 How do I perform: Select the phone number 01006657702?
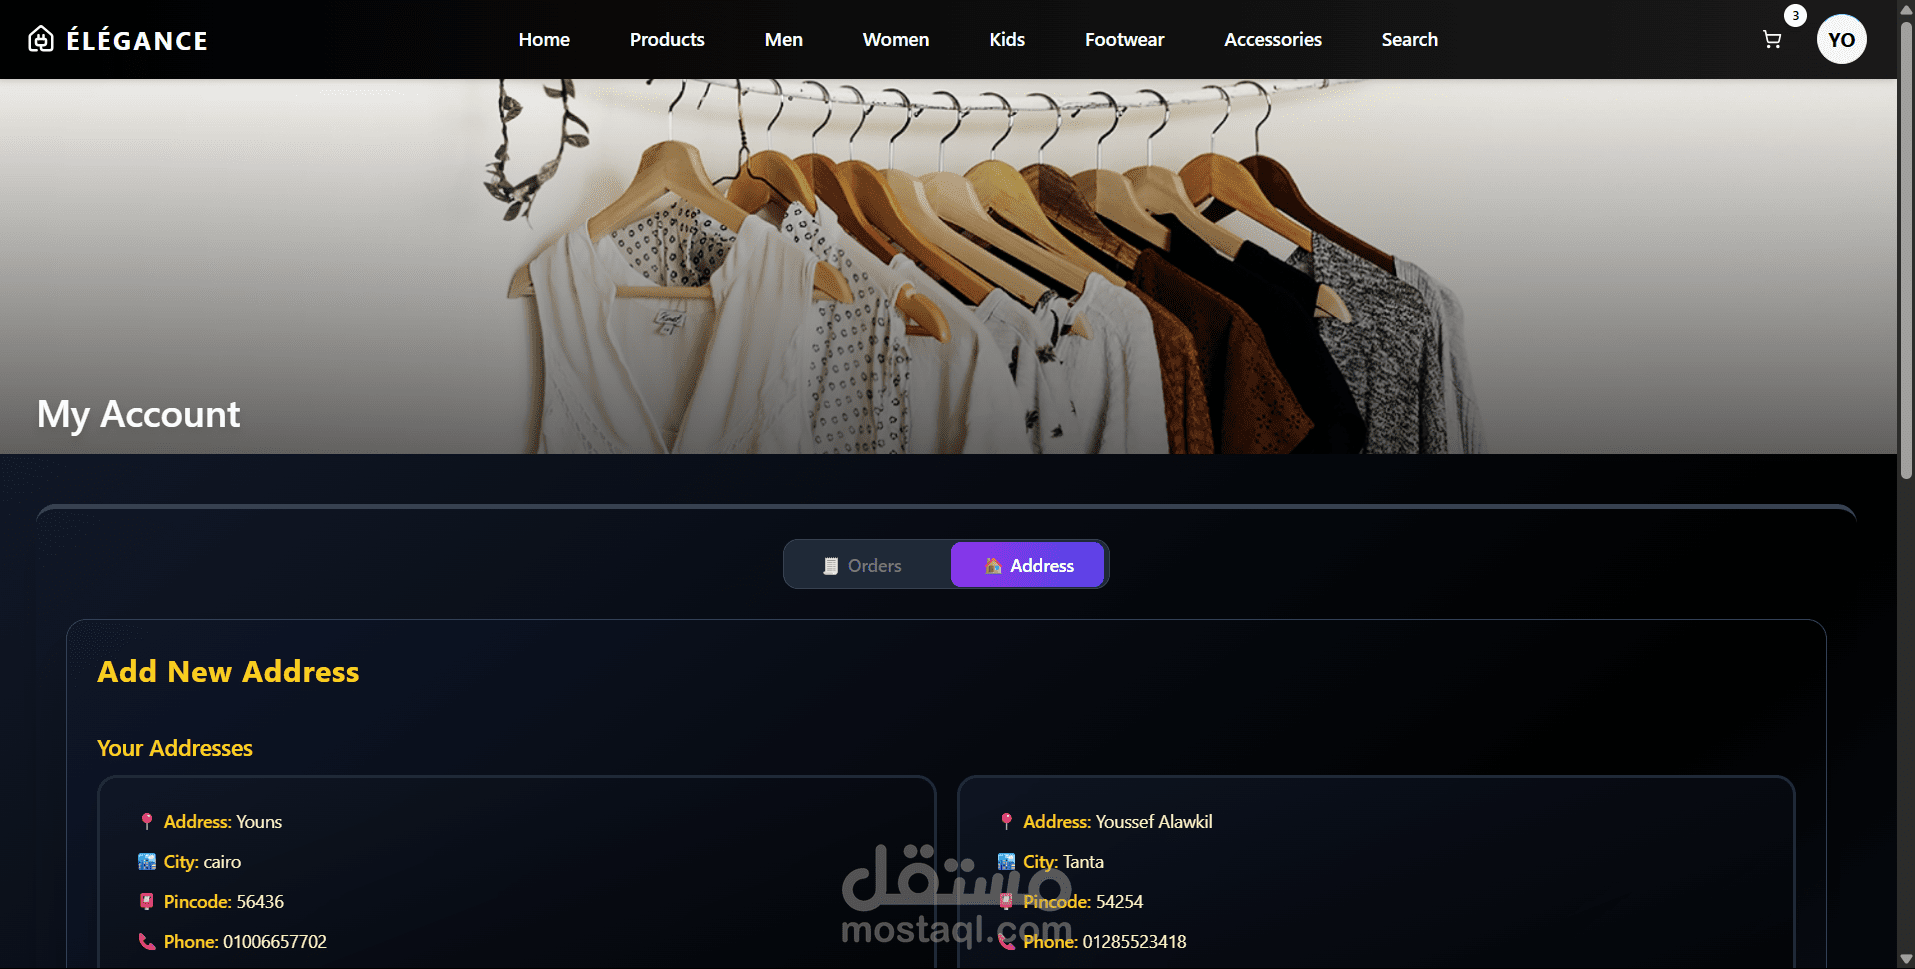click(275, 942)
